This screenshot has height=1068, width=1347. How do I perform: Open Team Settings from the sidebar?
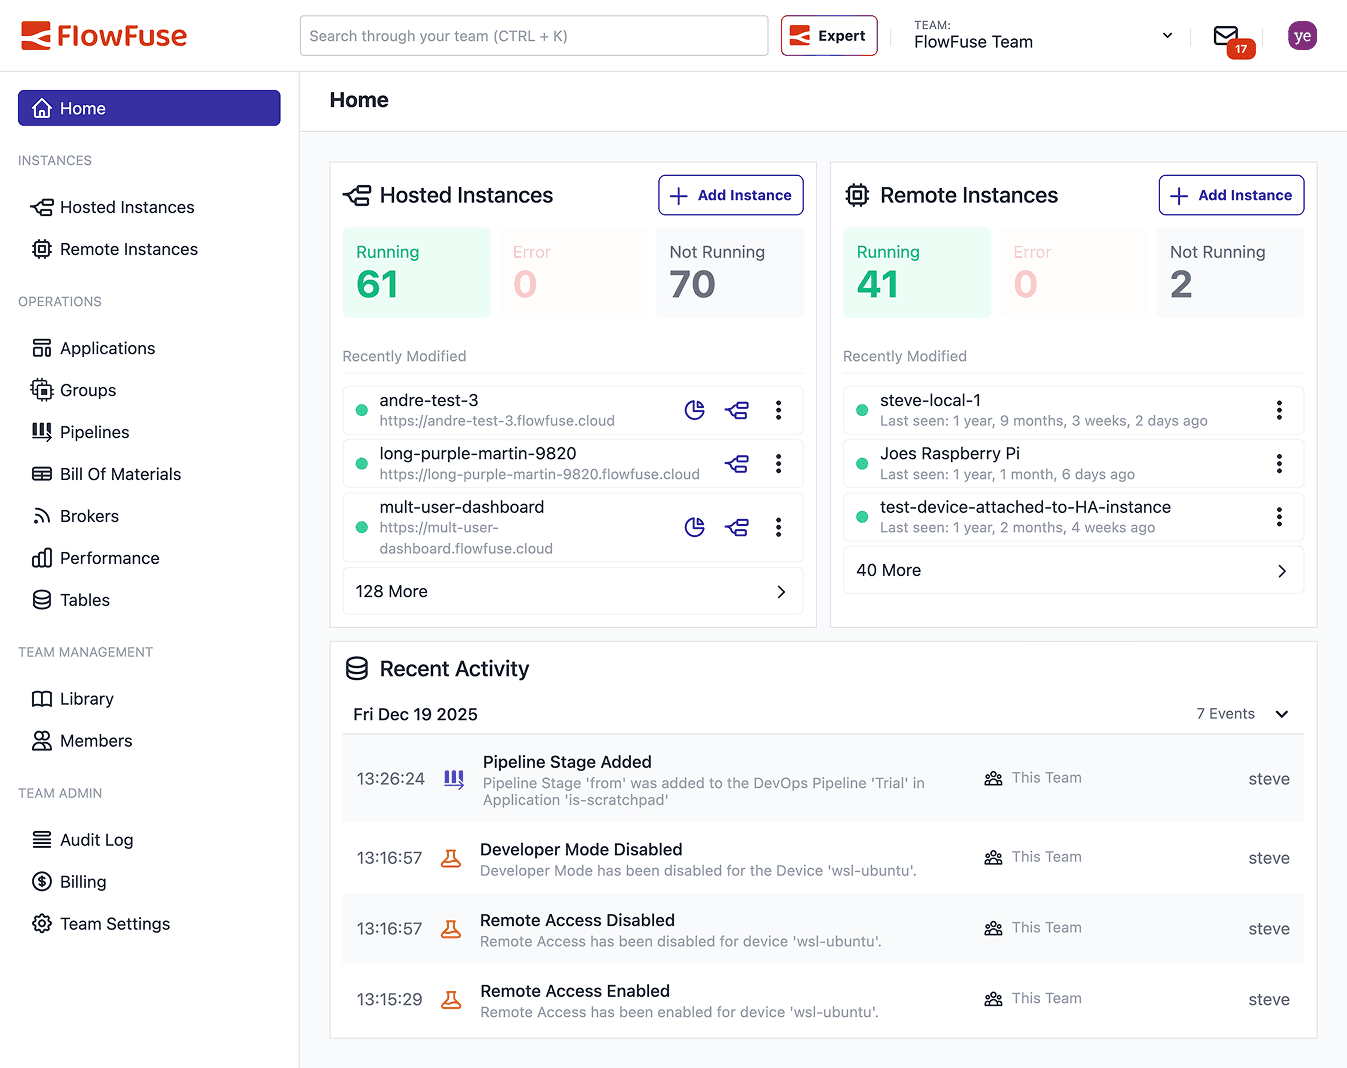114,923
